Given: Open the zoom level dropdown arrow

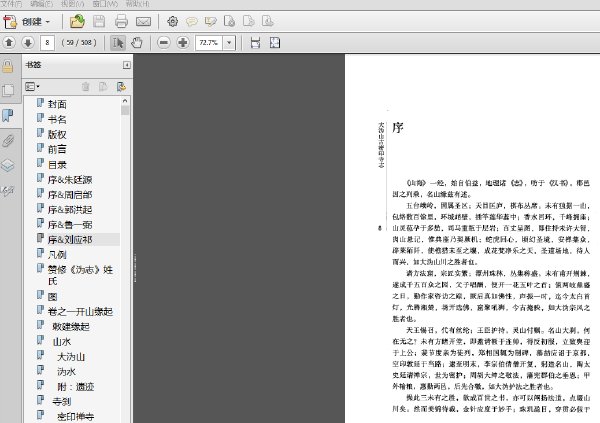Looking at the screenshot, I should (229, 42).
